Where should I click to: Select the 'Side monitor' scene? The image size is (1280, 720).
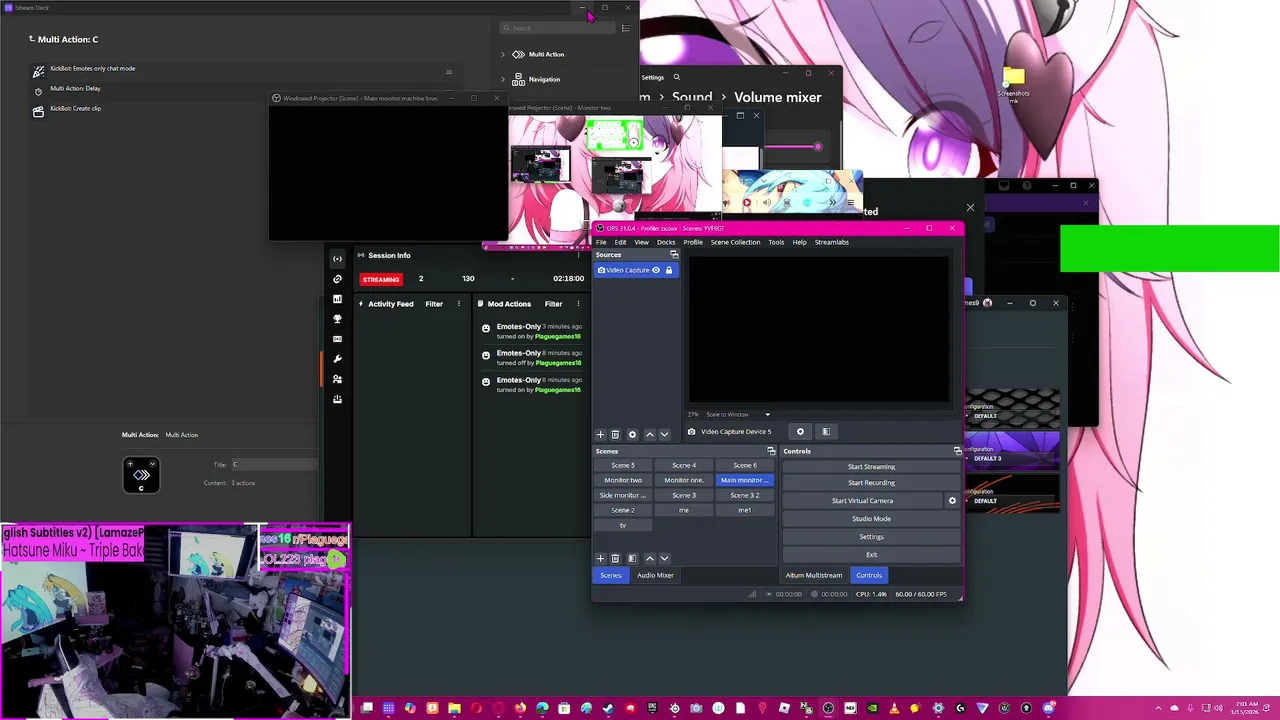pyautogui.click(x=623, y=495)
